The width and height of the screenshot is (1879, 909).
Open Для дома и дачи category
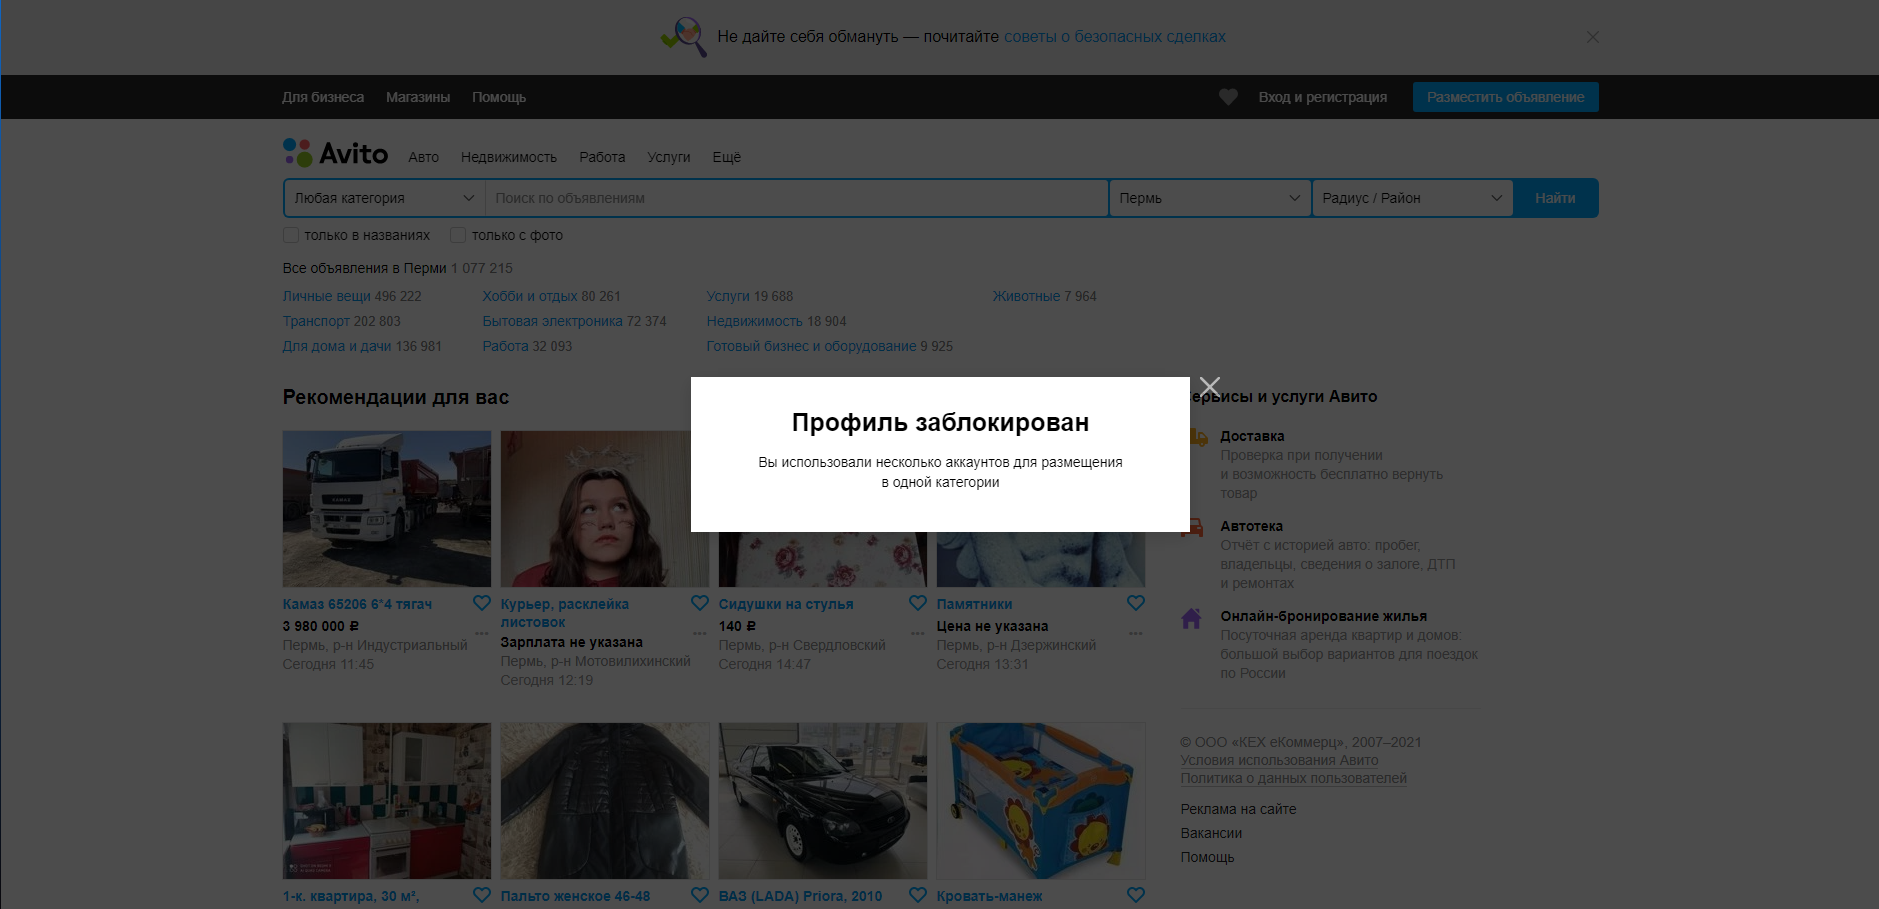pyautogui.click(x=337, y=346)
